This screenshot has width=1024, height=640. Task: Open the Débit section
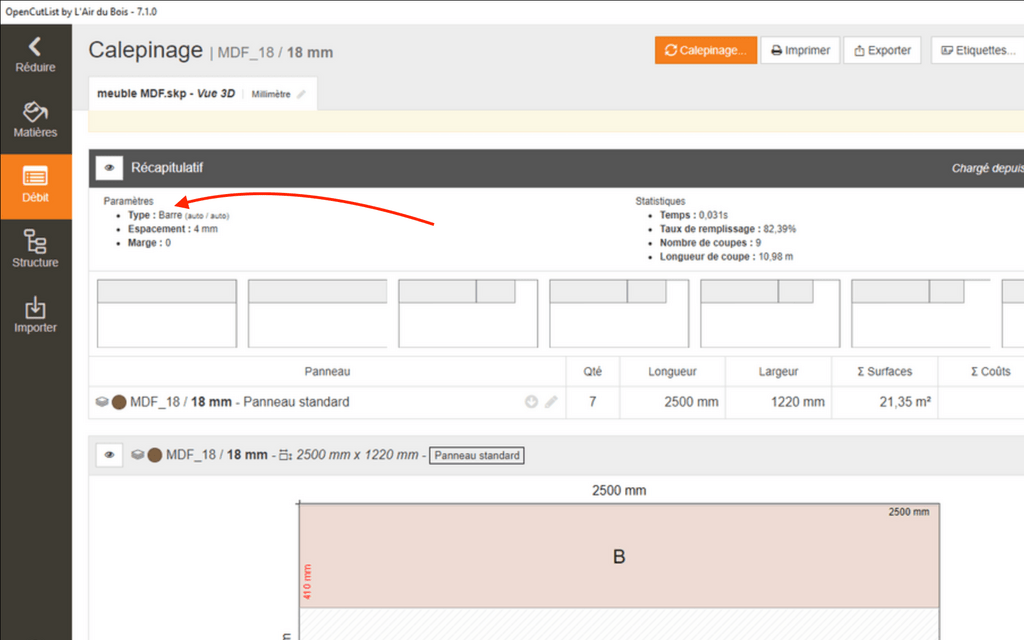(x=35, y=185)
